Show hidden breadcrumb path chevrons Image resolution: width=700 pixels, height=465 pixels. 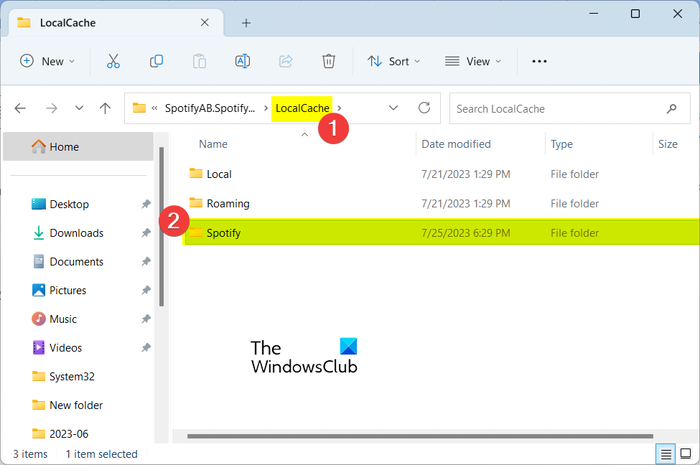(154, 108)
